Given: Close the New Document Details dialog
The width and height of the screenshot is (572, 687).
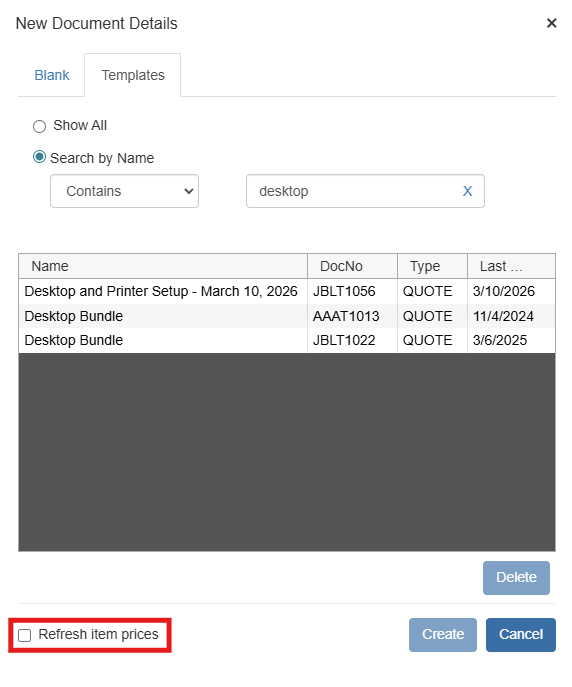Looking at the screenshot, I should (x=551, y=23).
